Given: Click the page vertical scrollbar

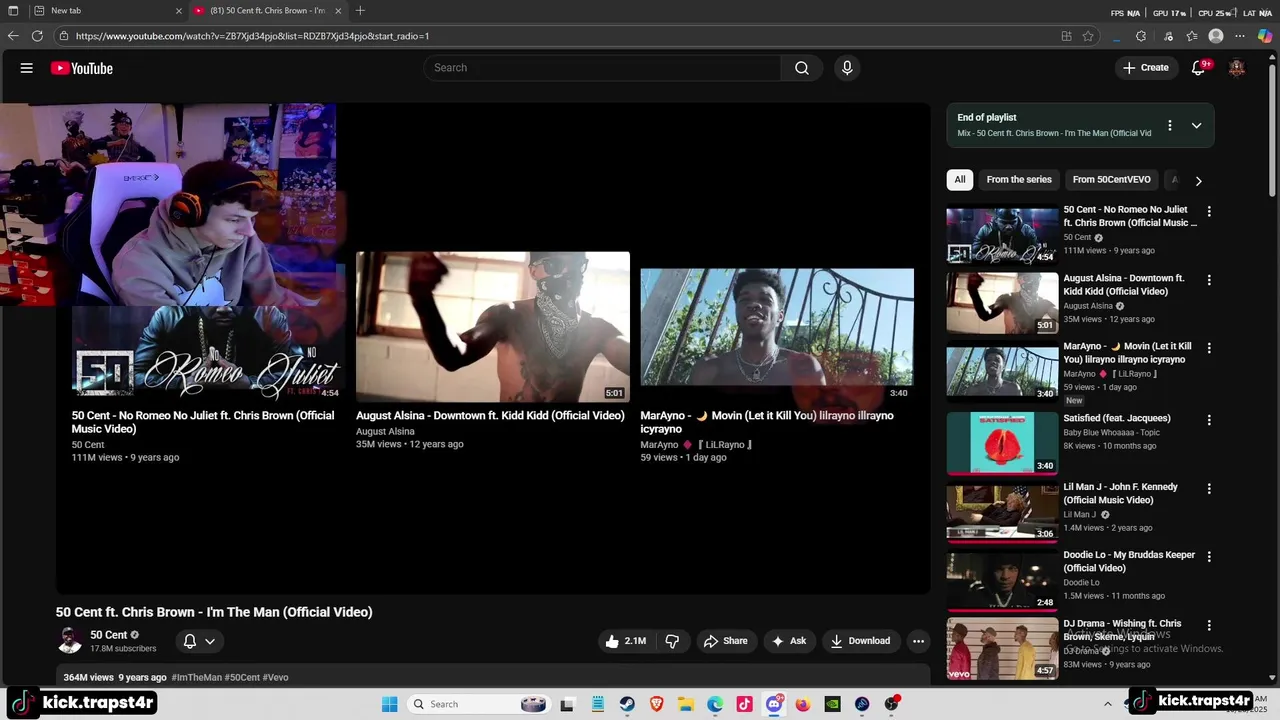Looking at the screenshot, I should click(x=1272, y=130).
